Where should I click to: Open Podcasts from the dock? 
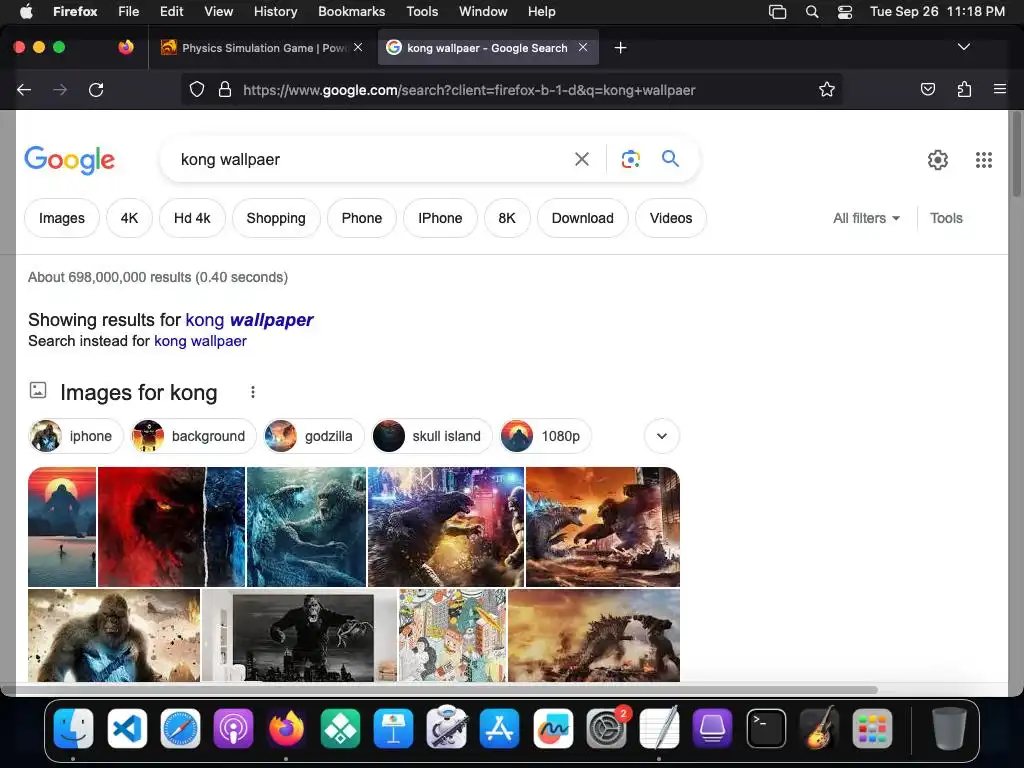pos(233,728)
